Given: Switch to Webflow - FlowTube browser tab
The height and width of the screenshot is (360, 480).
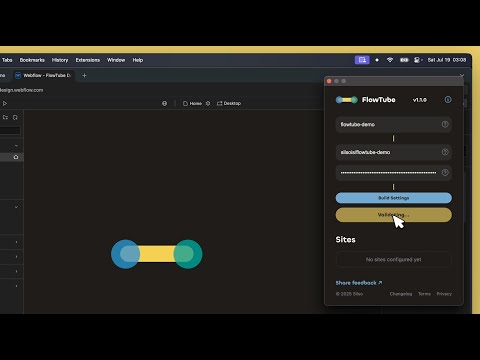Looking at the screenshot, I should coord(43,75).
